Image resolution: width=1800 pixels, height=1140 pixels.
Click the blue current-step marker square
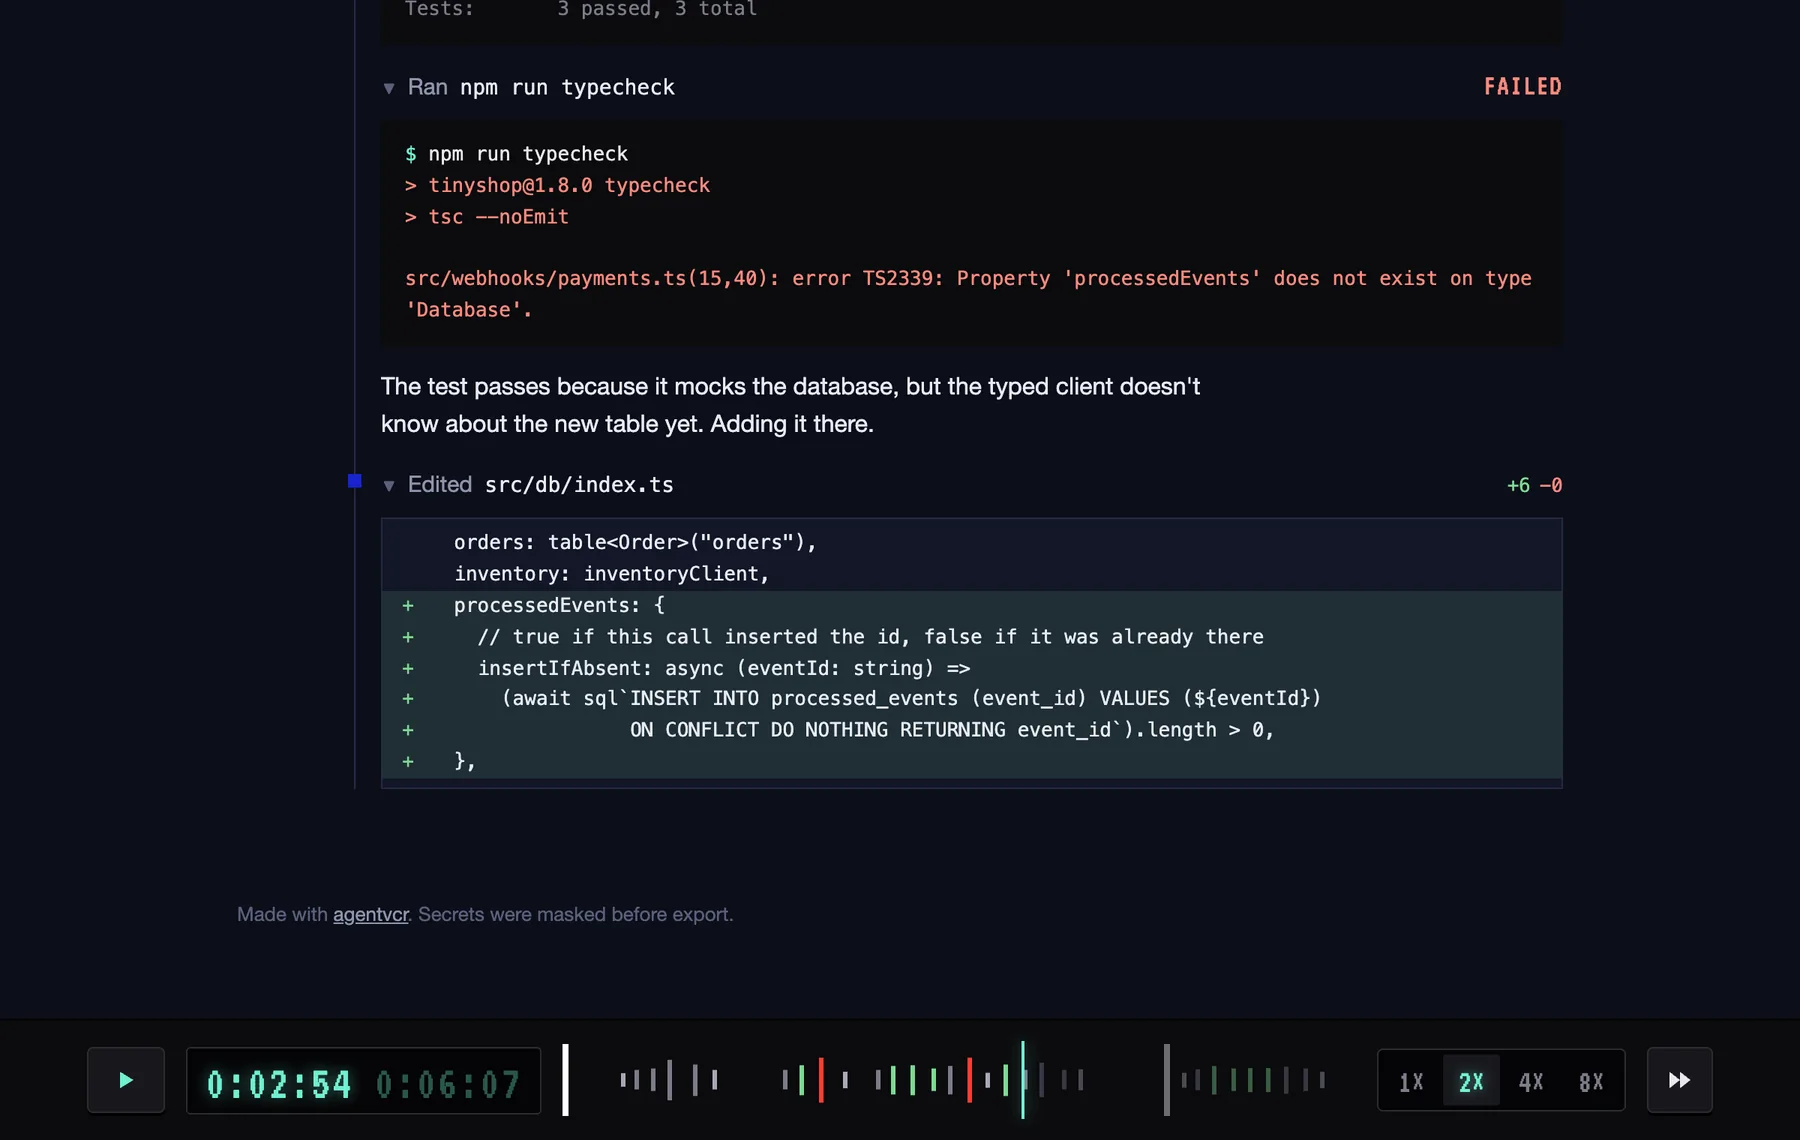tap(354, 481)
